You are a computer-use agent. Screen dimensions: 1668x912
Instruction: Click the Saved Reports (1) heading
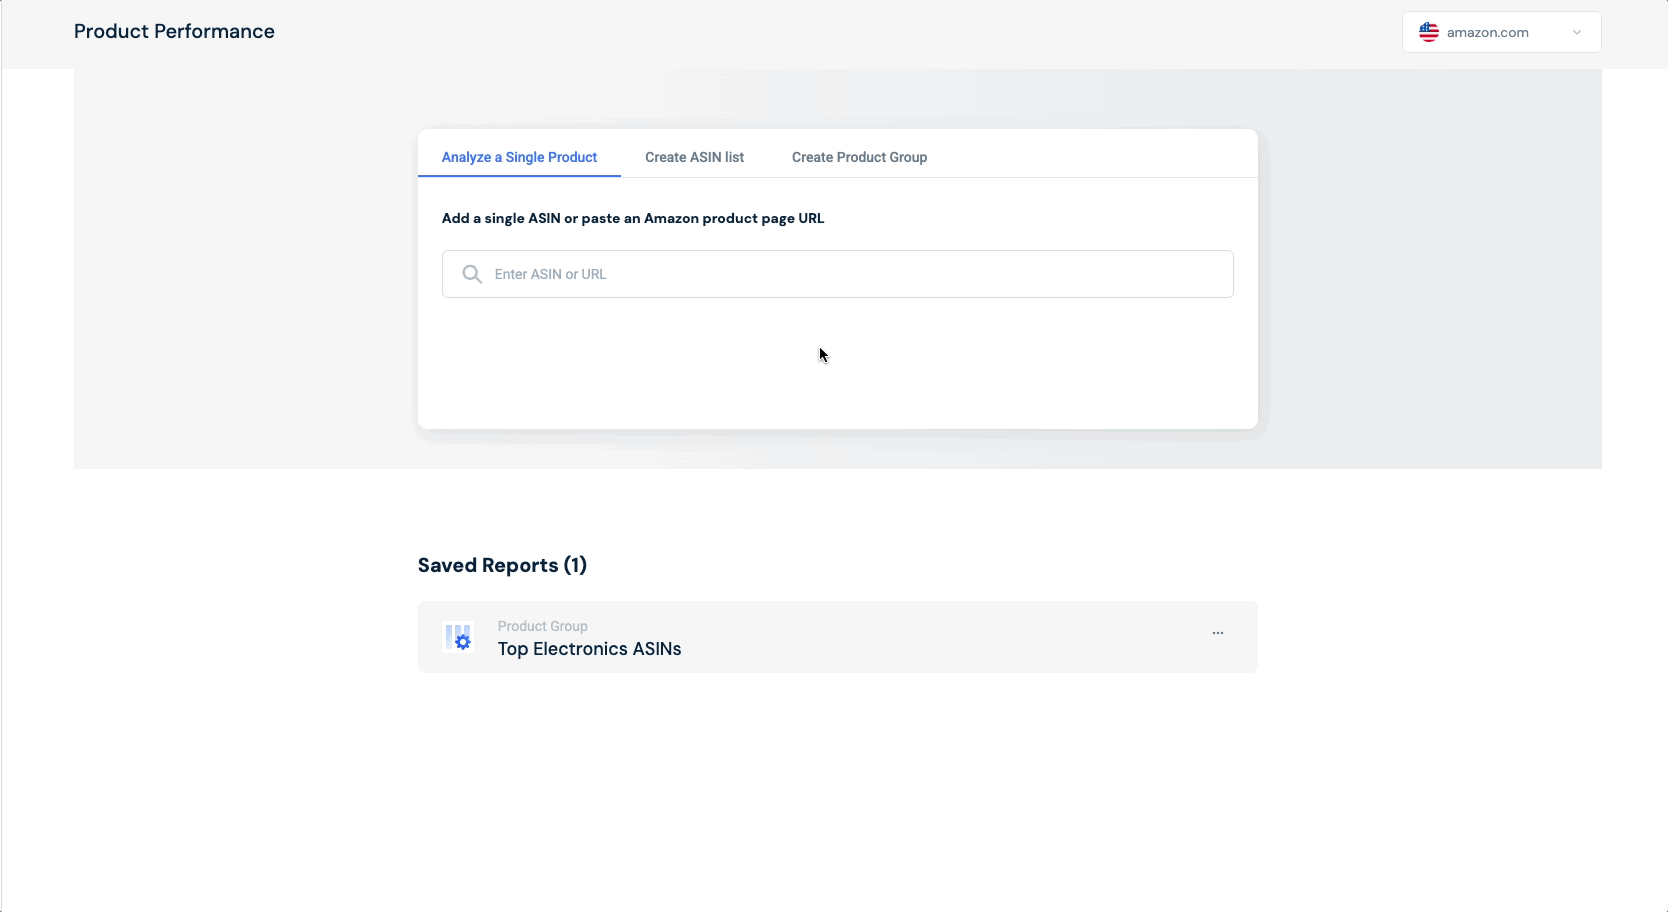[x=502, y=565]
